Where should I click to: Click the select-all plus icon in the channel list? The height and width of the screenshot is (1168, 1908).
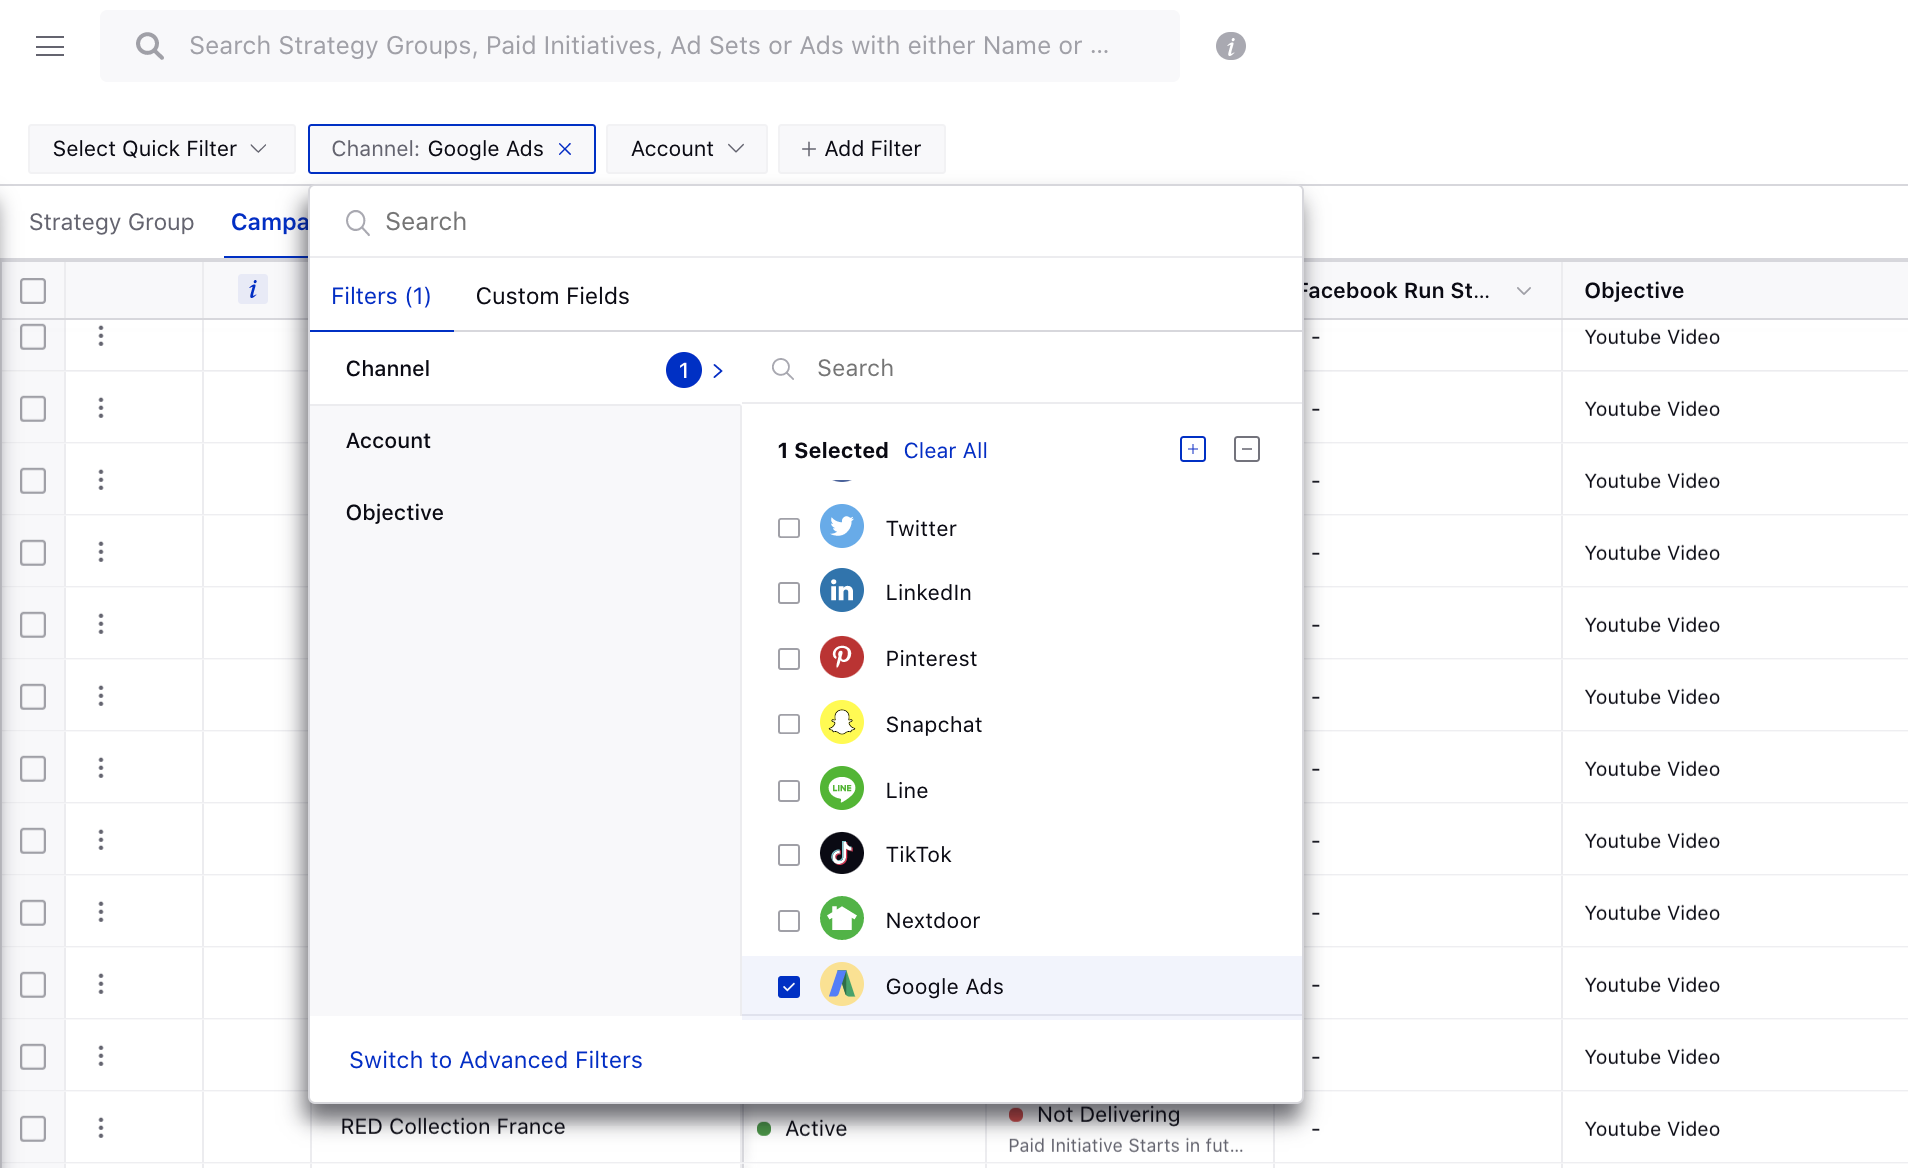(x=1193, y=449)
